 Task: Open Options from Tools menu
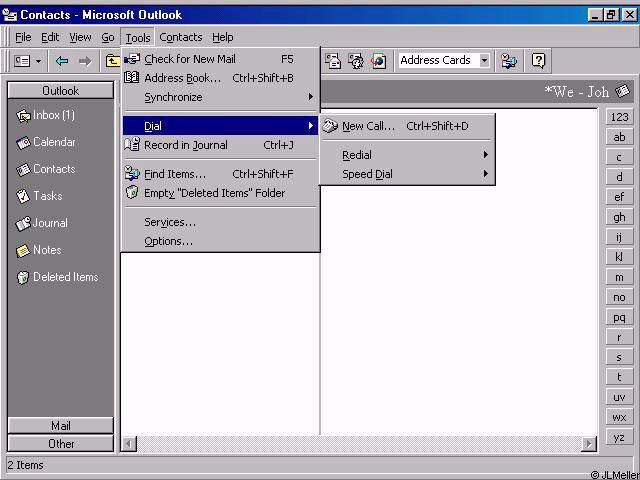pyautogui.click(x=220, y=241)
